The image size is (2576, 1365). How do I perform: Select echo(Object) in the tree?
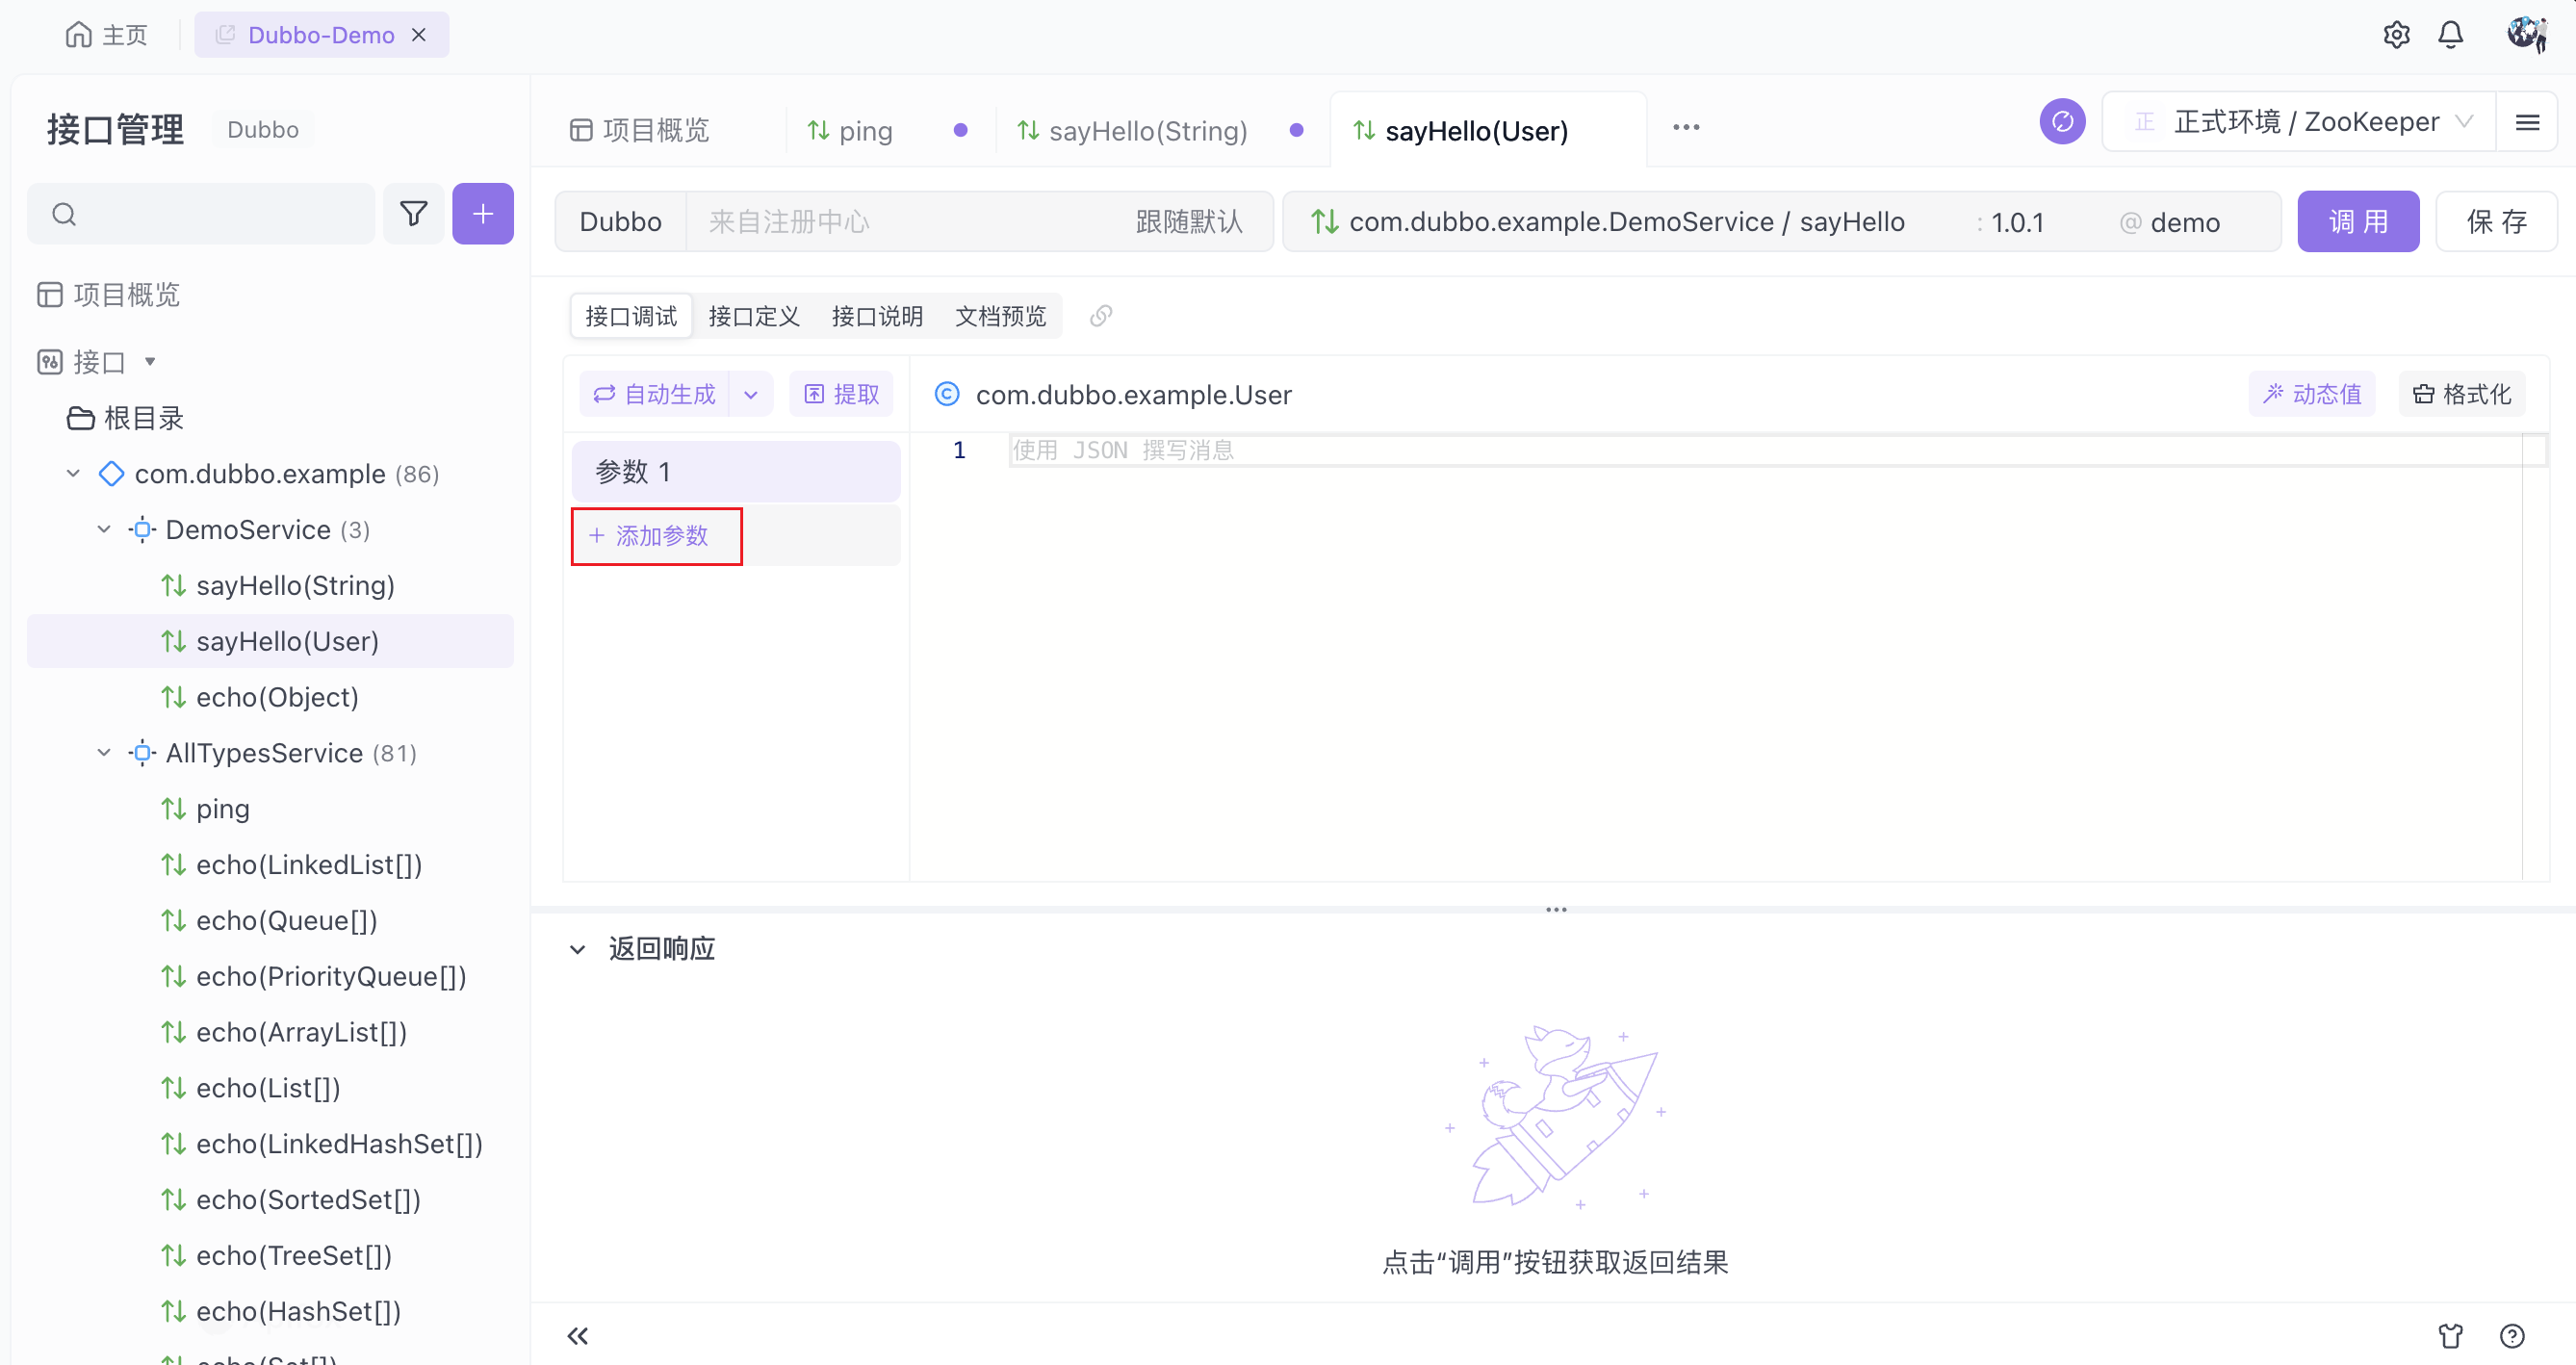pyautogui.click(x=277, y=697)
